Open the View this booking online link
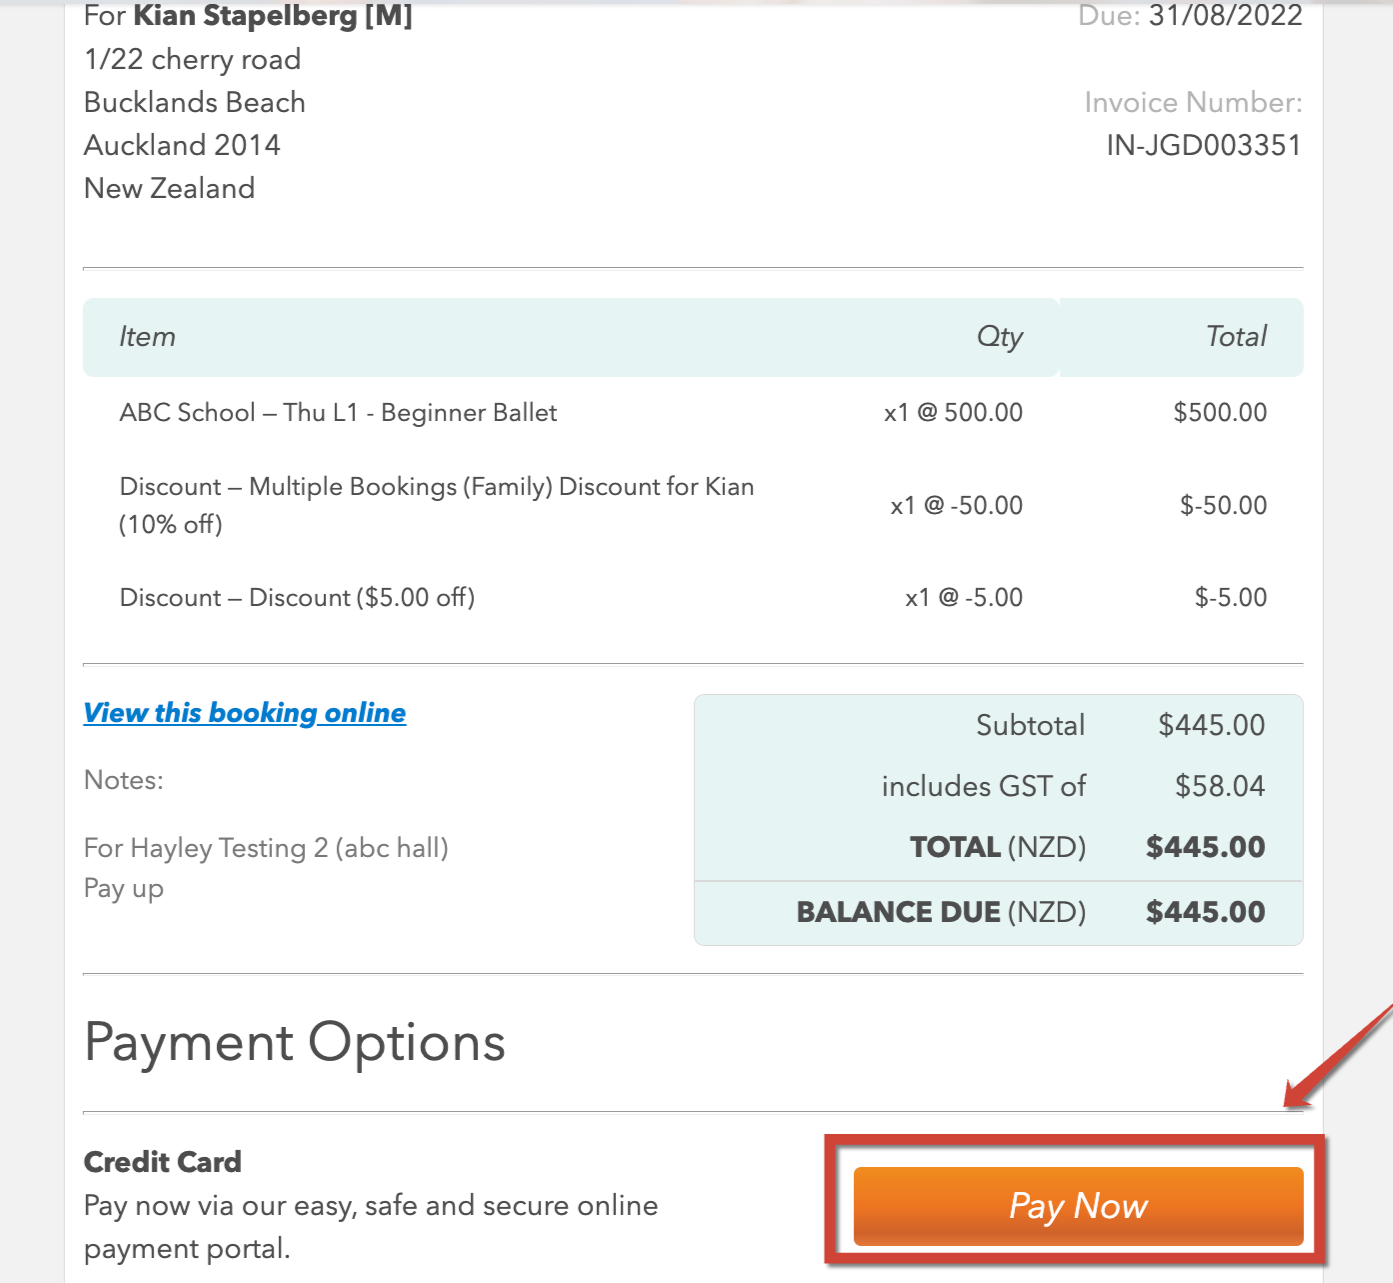The height and width of the screenshot is (1283, 1393). pos(245,713)
